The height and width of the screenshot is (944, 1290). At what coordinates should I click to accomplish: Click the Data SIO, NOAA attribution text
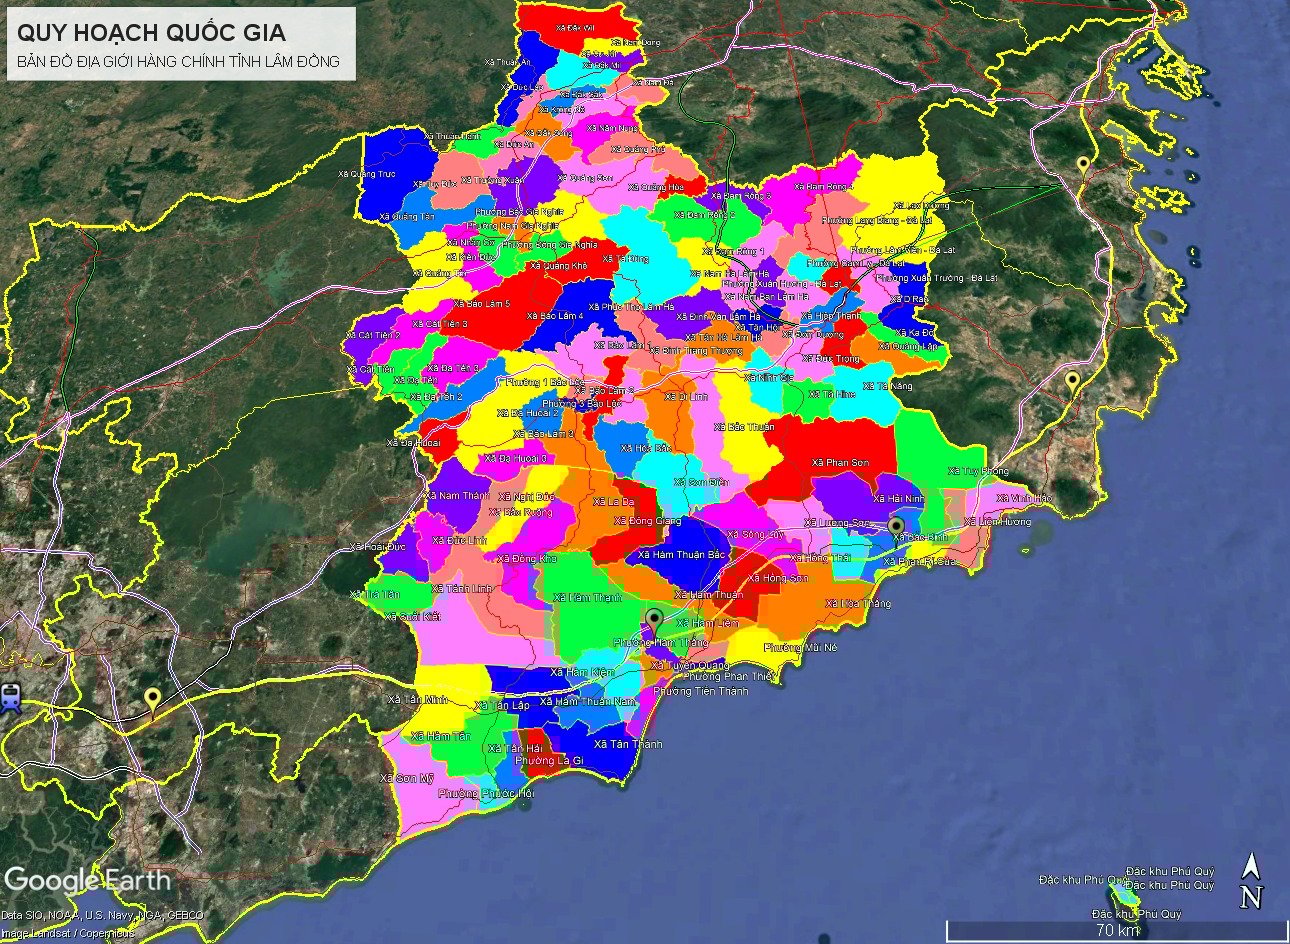click(102, 915)
